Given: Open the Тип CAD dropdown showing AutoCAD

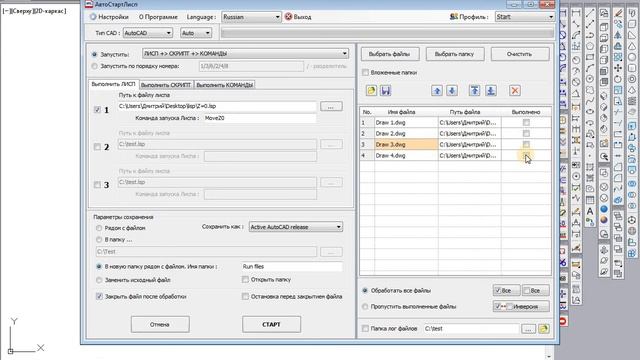Looking at the screenshot, I should (x=148, y=33).
